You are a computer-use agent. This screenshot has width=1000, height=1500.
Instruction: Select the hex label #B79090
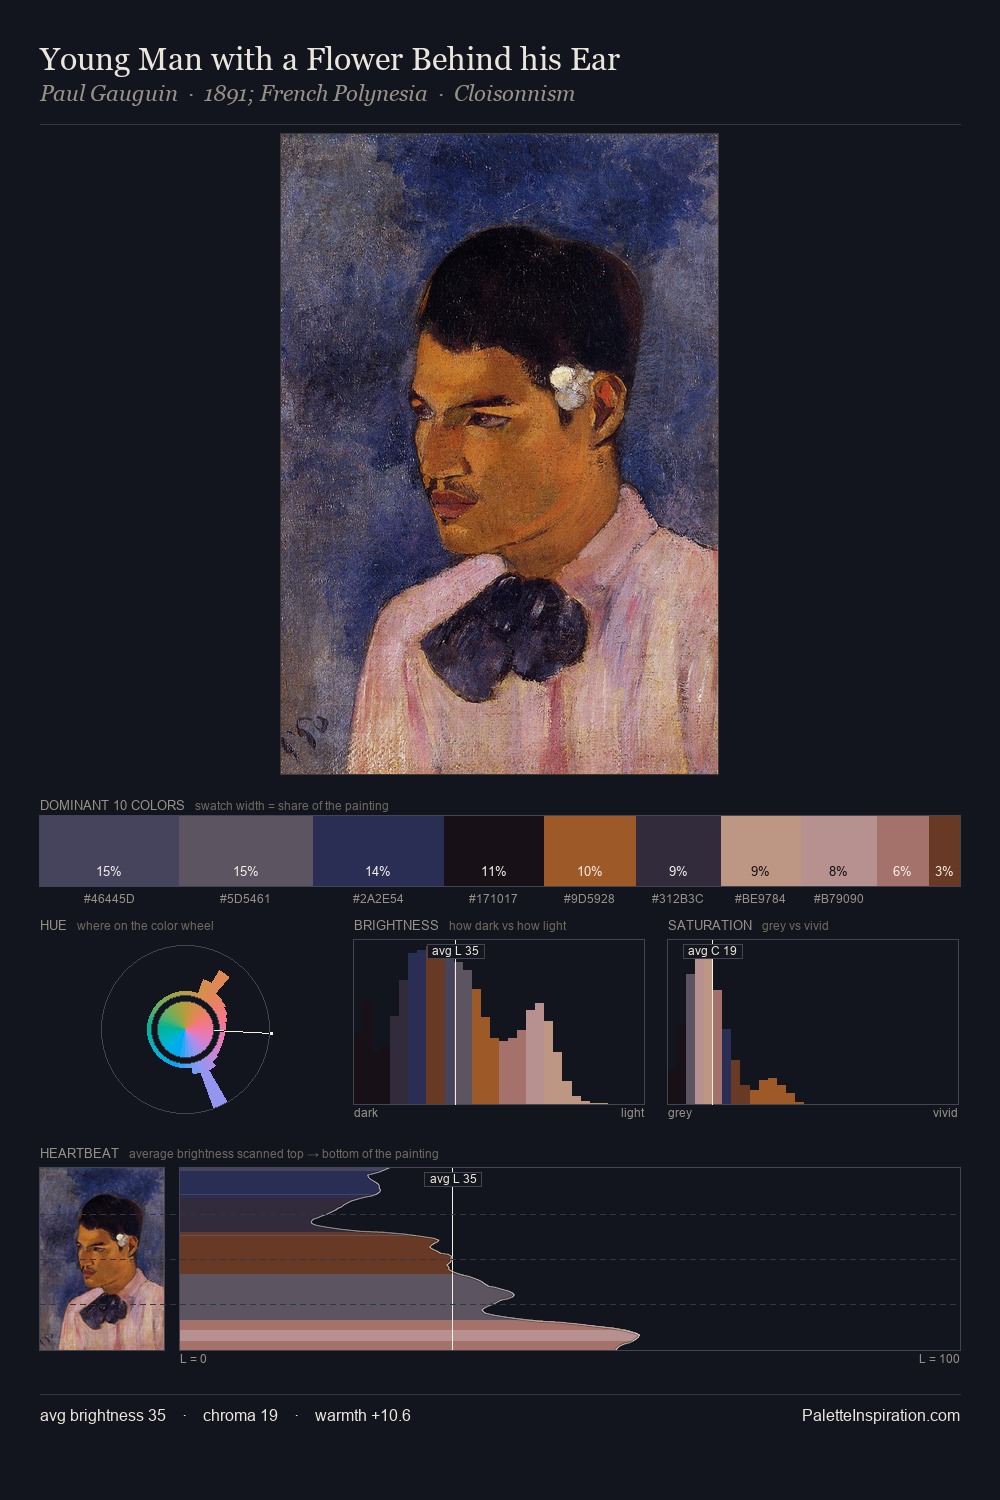pos(838,899)
